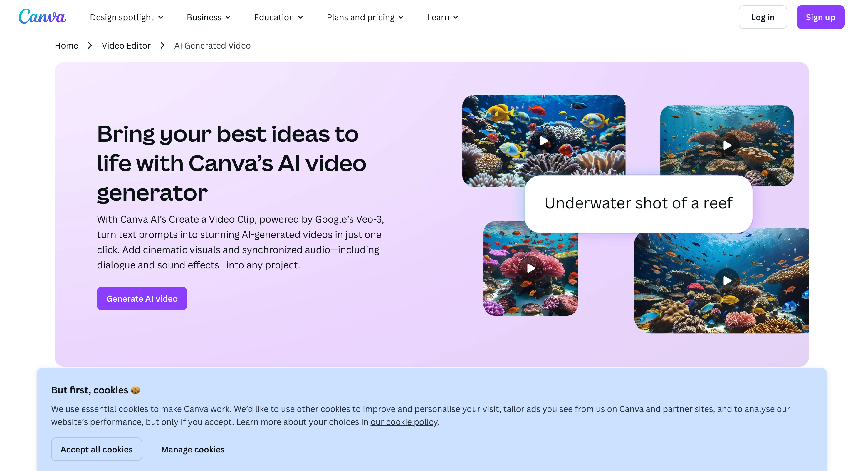Expand the Design spotlight menu
The image size is (863, 471).
(x=127, y=17)
